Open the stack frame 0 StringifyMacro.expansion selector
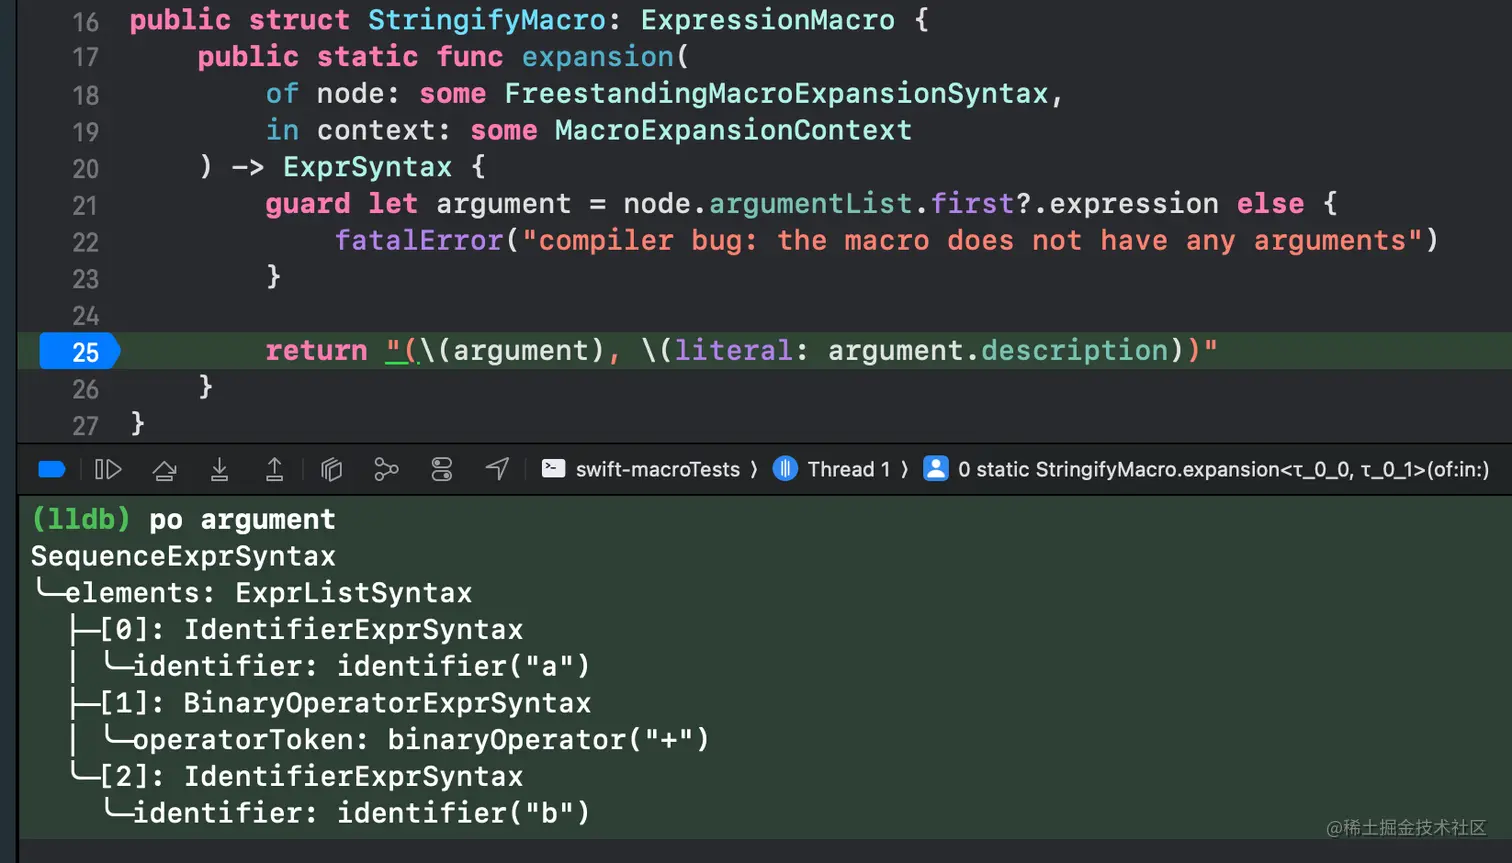Viewport: 1512px width, 863px height. click(1206, 469)
